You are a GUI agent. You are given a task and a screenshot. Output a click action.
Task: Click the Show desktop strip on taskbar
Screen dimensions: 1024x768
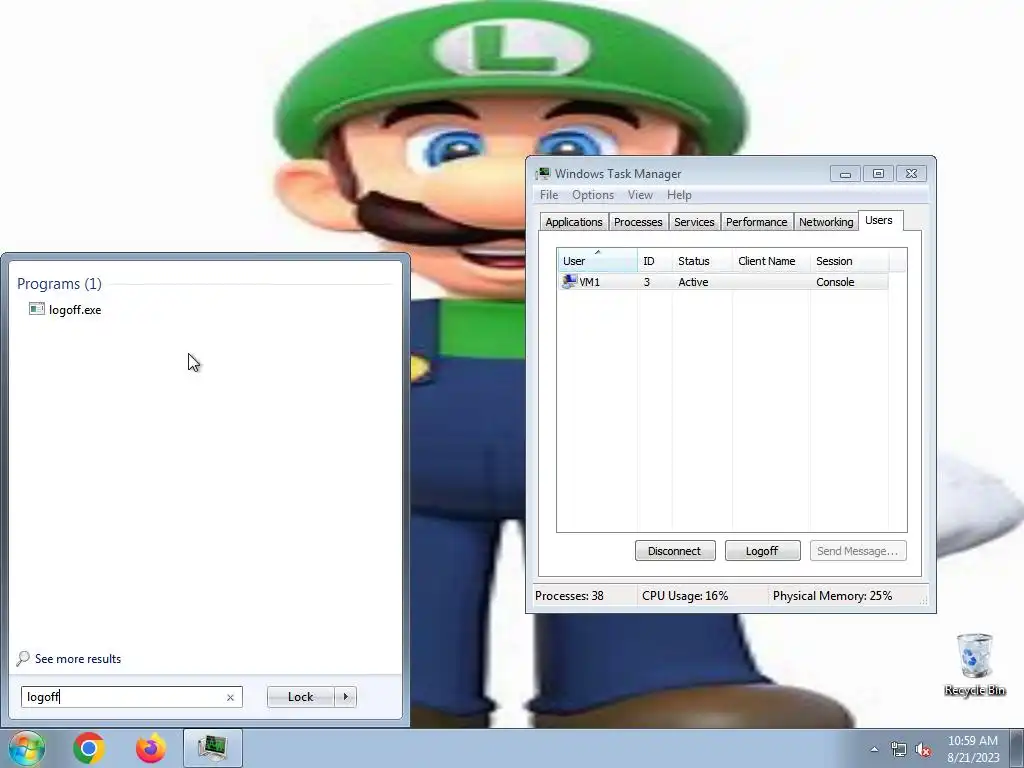click(x=1017, y=748)
